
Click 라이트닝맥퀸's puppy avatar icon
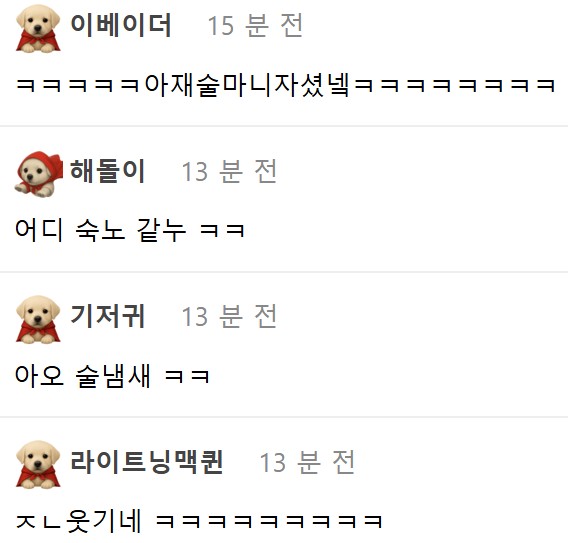(x=38, y=464)
